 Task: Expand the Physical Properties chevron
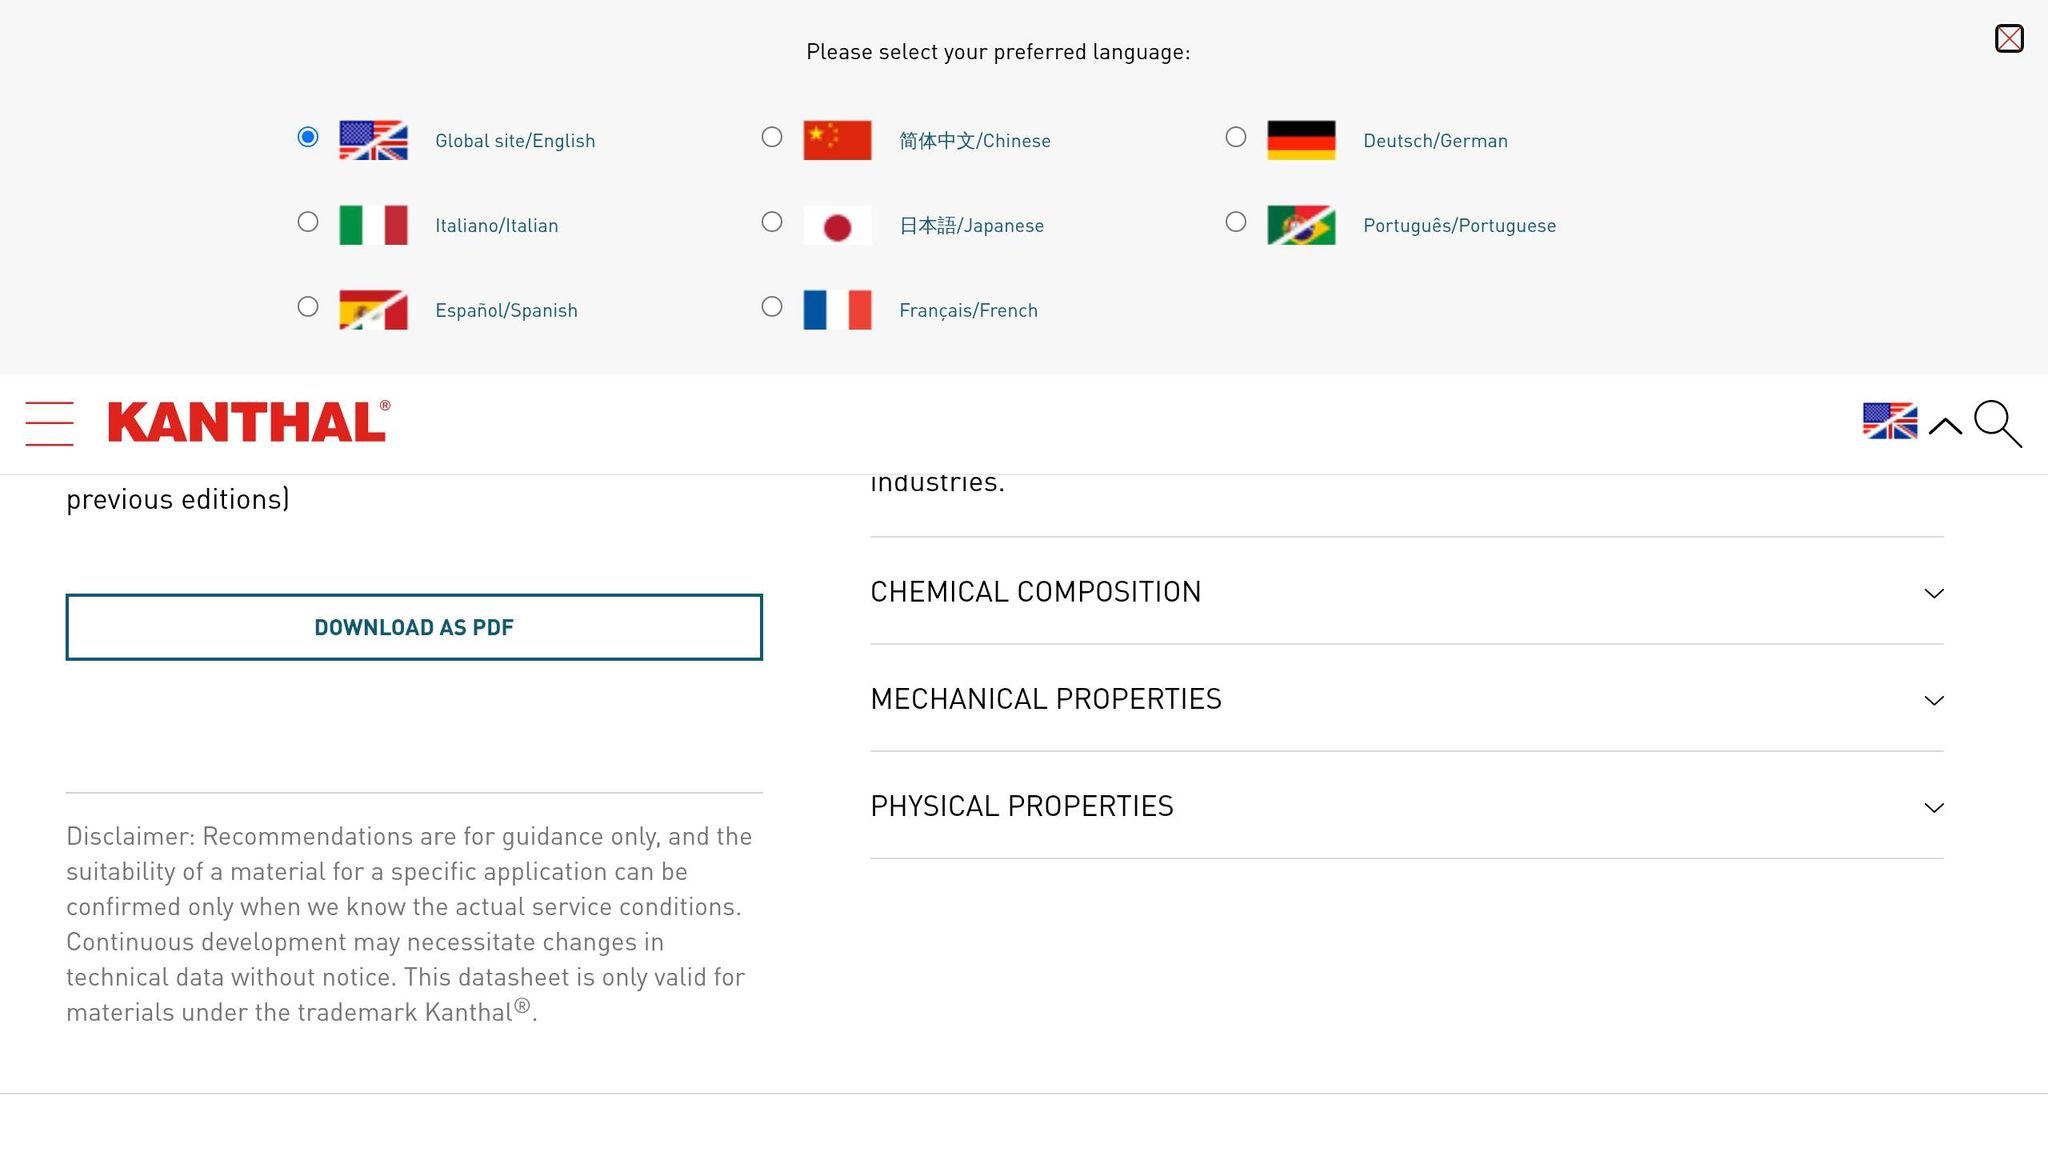click(1934, 807)
